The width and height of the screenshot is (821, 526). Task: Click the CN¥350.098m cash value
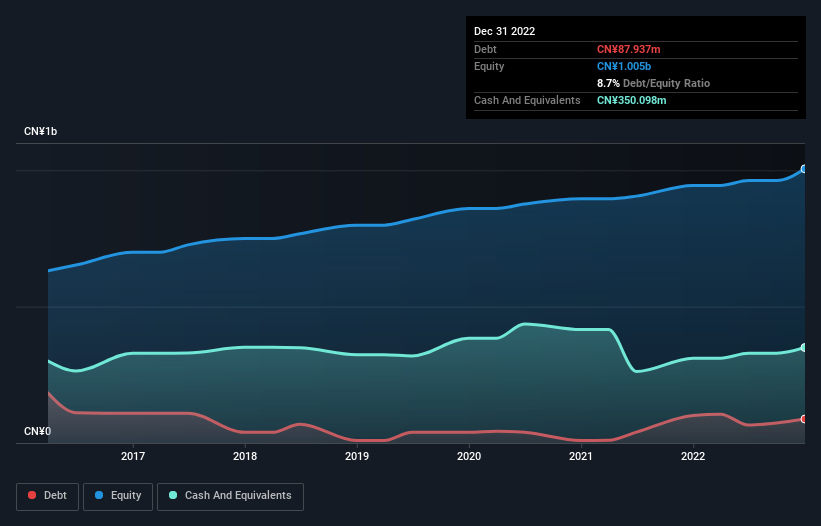[631, 100]
